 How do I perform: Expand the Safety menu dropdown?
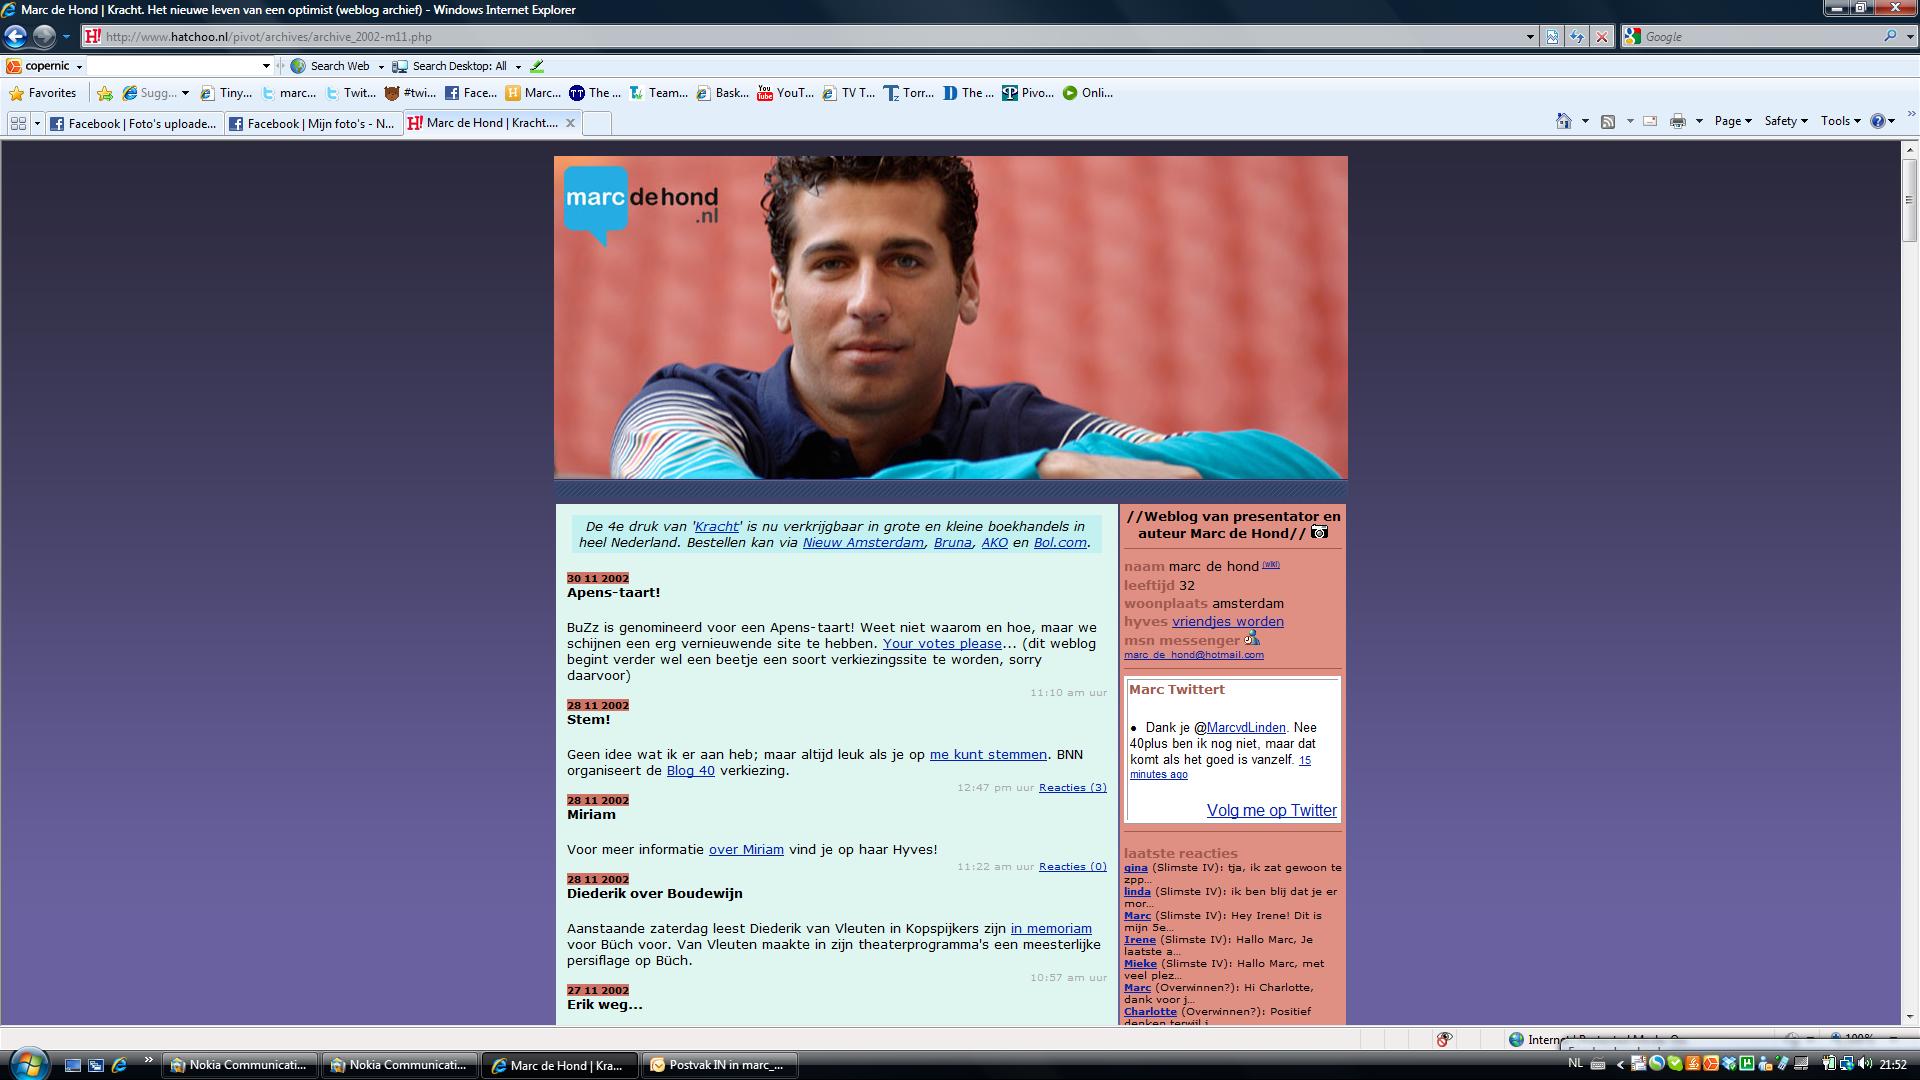pos(1785,121)
